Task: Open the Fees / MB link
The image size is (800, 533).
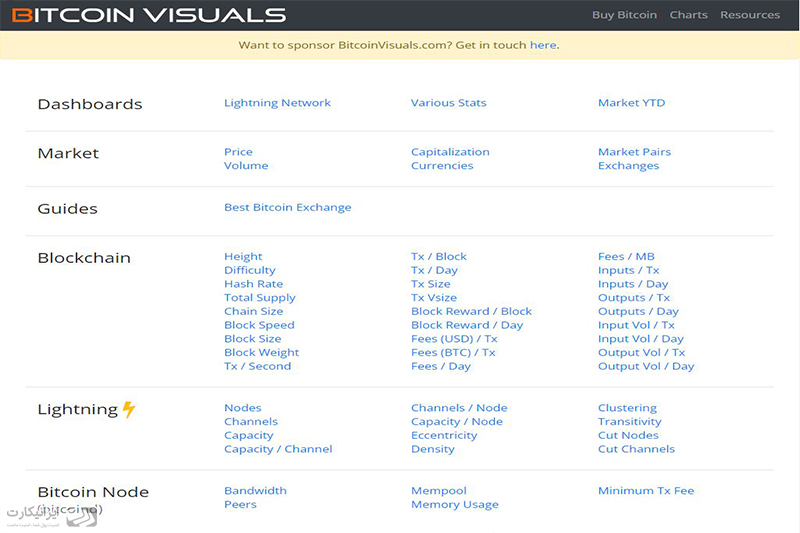Action: 626,257
